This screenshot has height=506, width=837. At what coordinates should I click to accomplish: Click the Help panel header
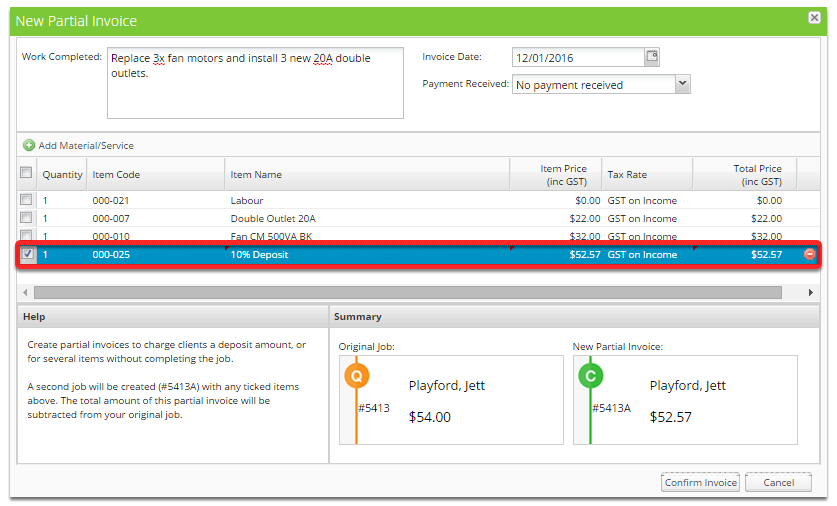(x=172, y=317)
